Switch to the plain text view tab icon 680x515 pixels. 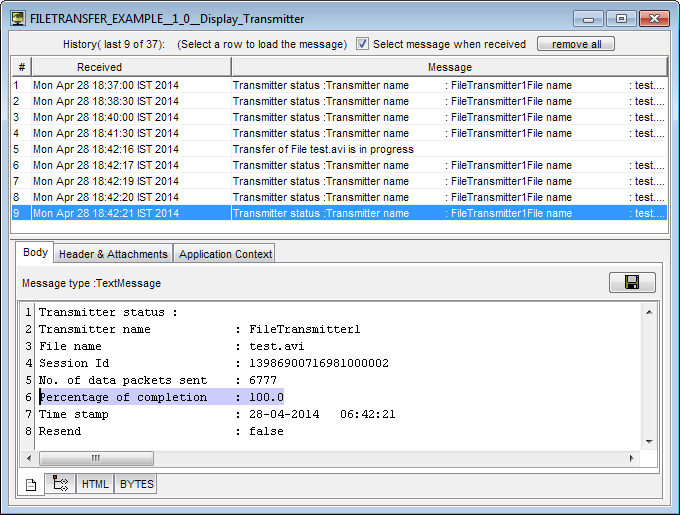(x=31, y=484)
